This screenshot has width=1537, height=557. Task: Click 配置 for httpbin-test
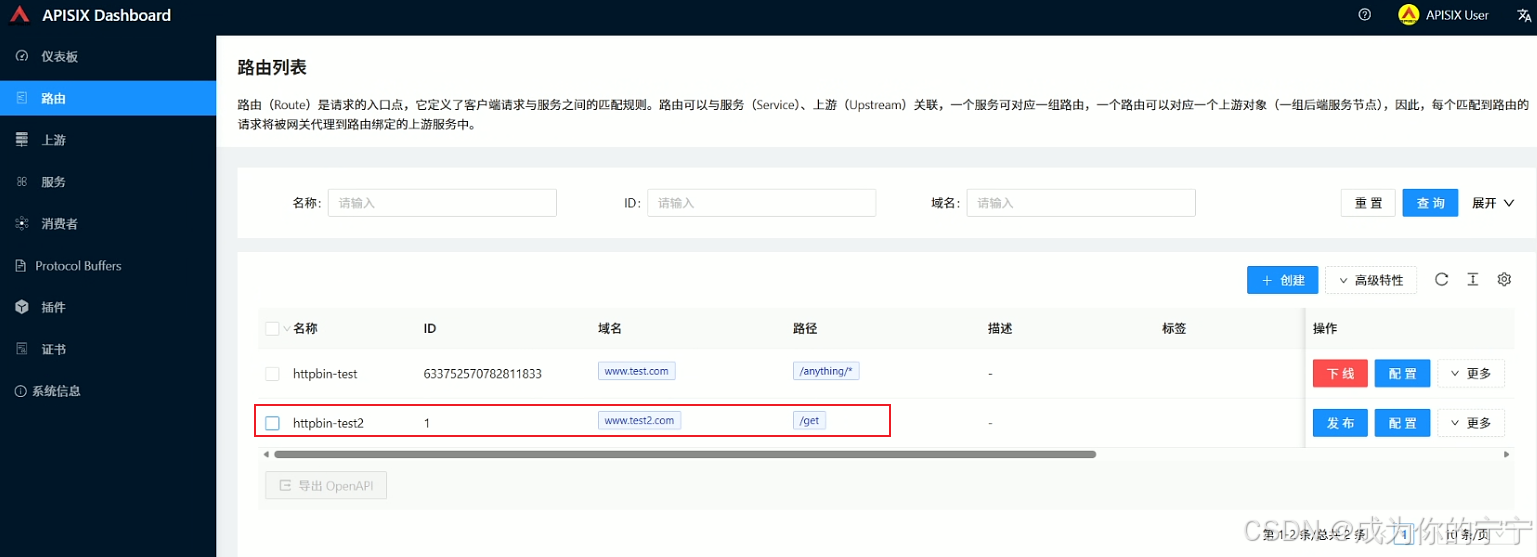(x=1402, y=374)
